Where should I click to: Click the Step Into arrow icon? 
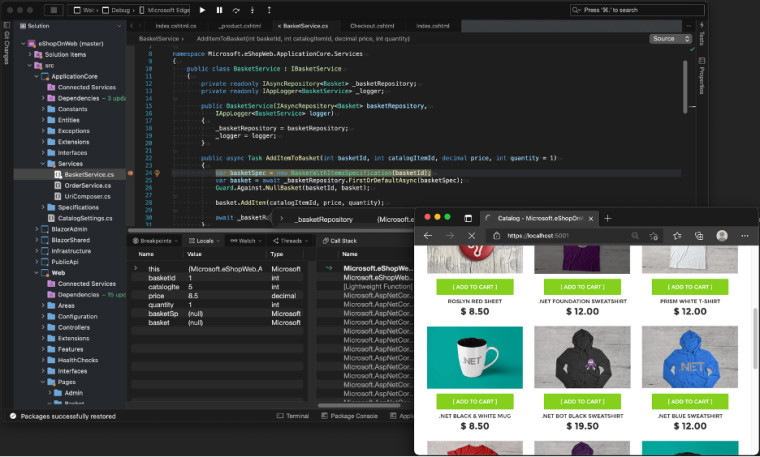(253, 10)
